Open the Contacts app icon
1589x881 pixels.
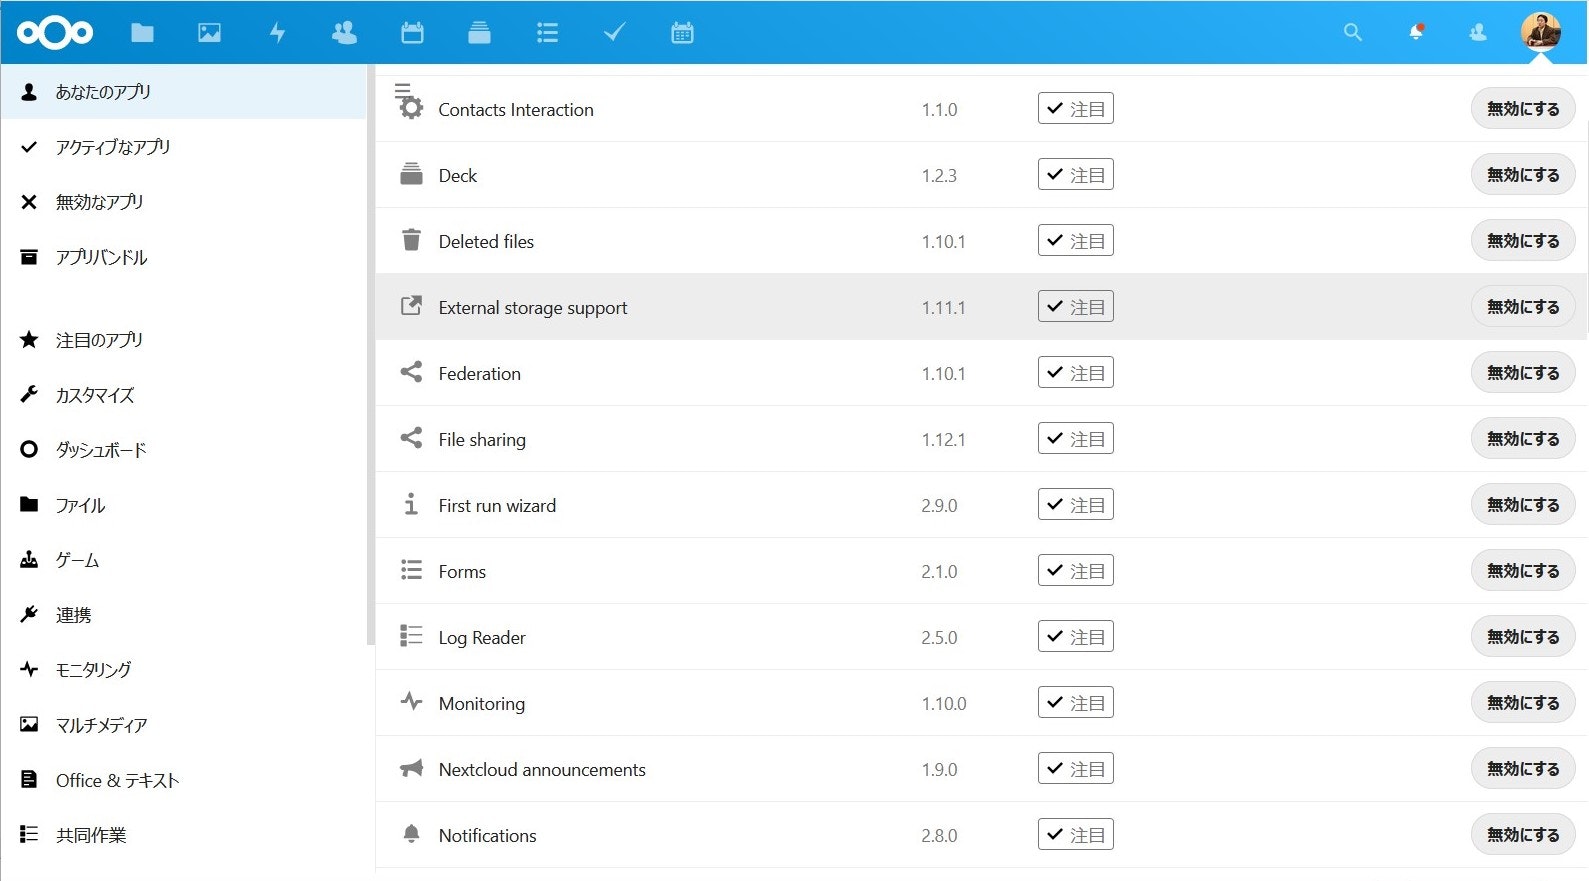pyautogui.click(x=344, y=33)
